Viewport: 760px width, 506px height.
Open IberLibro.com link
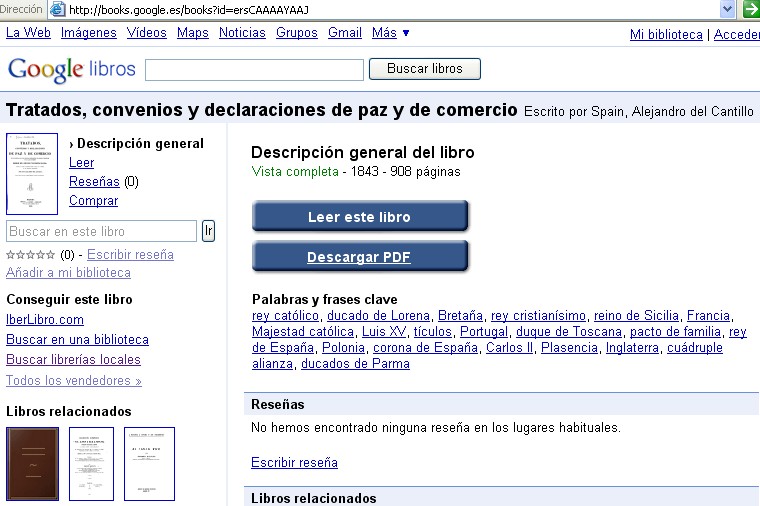[45, 319]
